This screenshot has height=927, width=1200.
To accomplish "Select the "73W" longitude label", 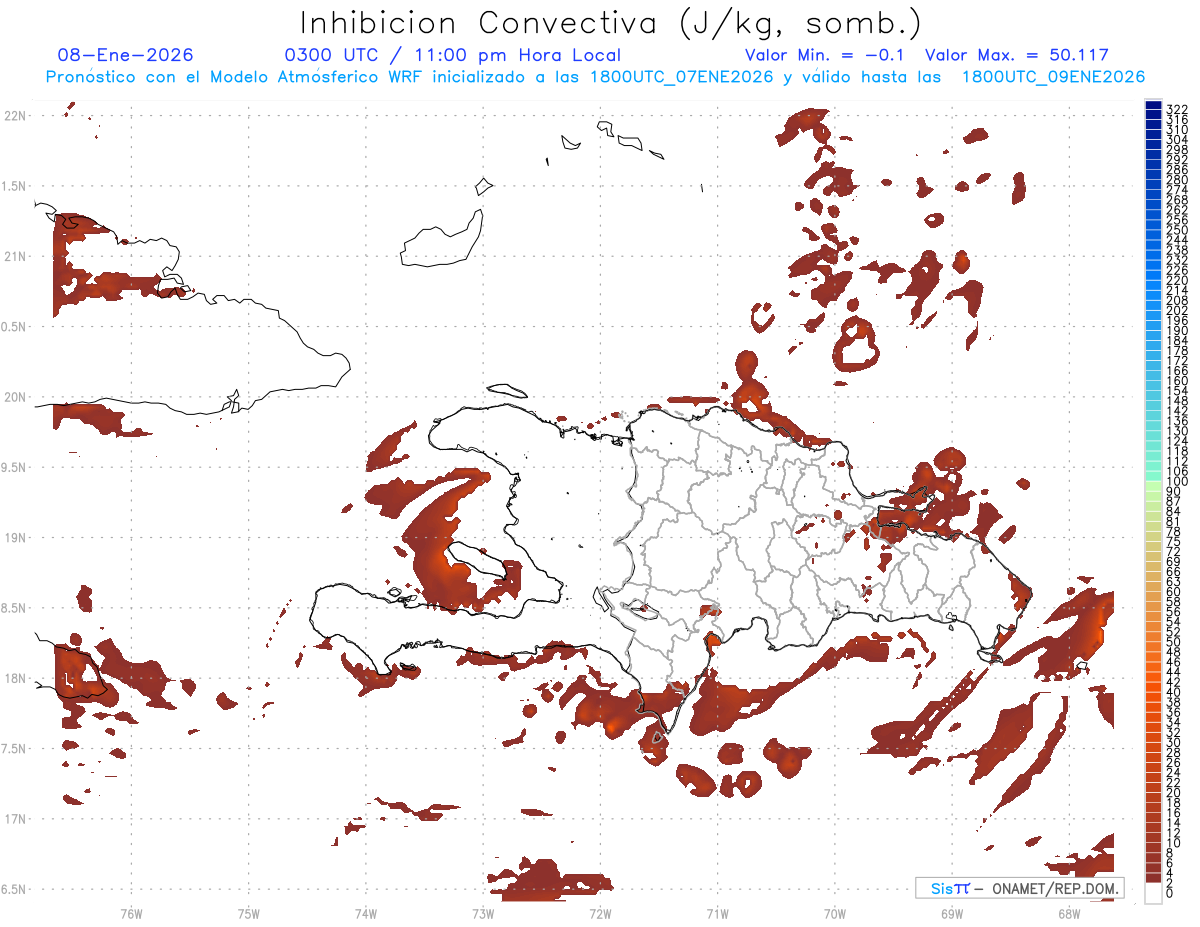I will pyautogui.click(x=483, y=913).
